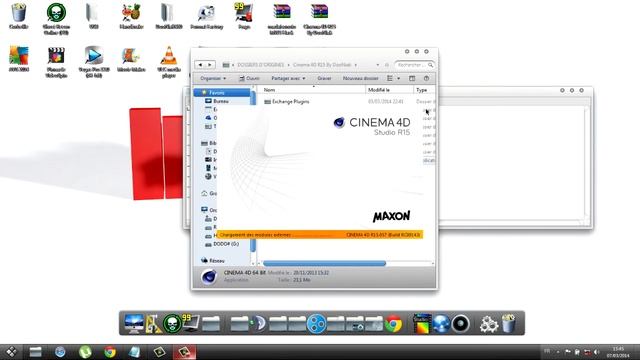This screenshot has height=360, width=640.
Task: Open the trash bin icon in the dock
Action: [x=509, y=323]
